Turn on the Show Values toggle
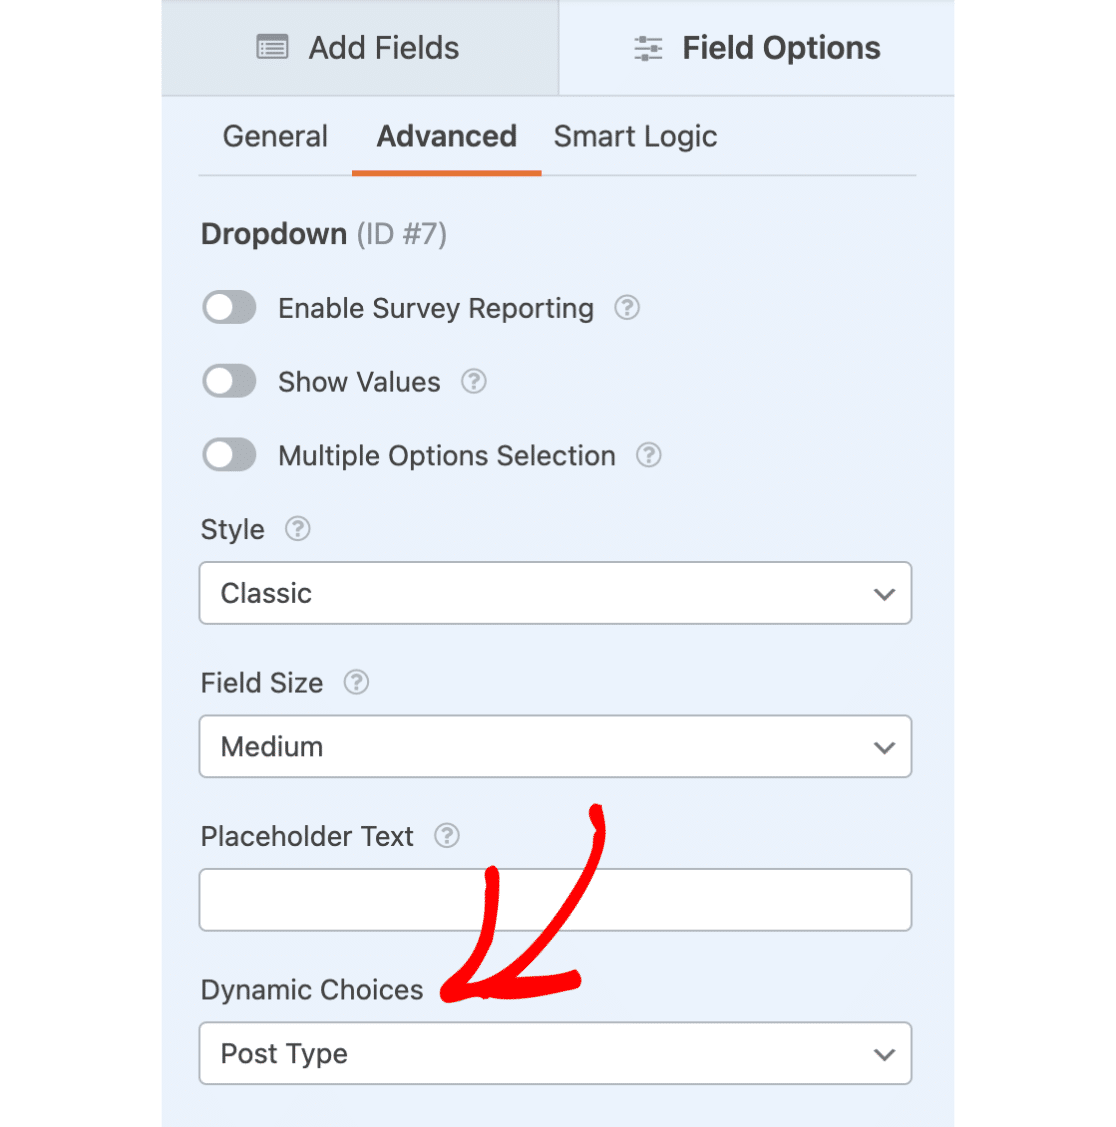The height and width of the screenshot is (1127, 1116). coord(229,381)
